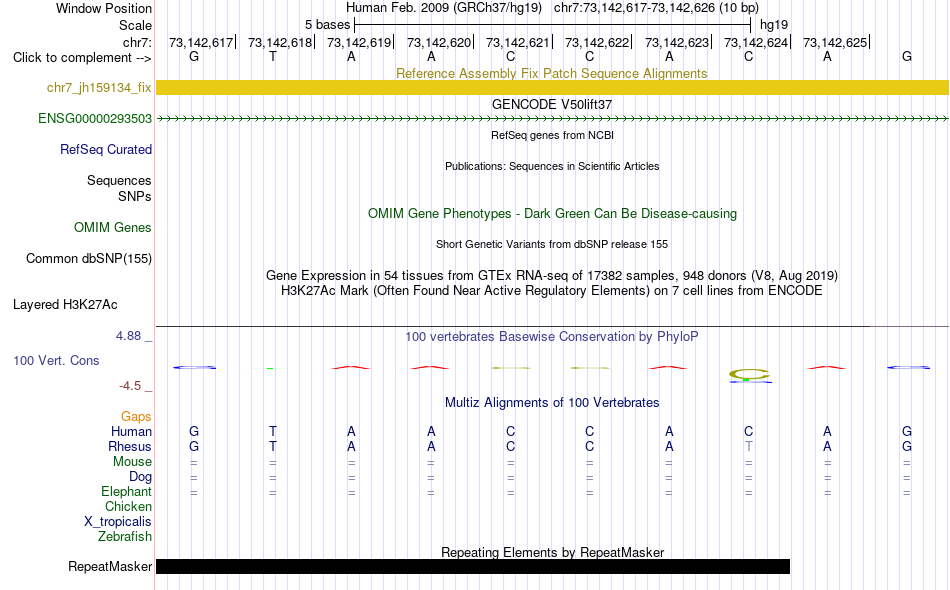
Task: Open 'Publications: Sequences in Scientific Articles' title
Action: [x=552, y=166]
